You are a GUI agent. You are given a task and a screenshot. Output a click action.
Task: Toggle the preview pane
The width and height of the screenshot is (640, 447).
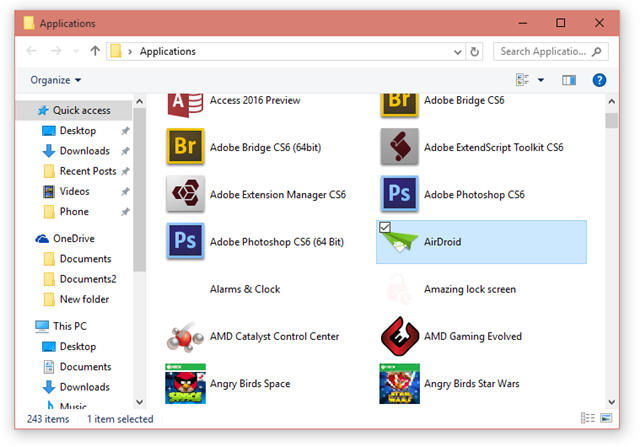(569, 80)
